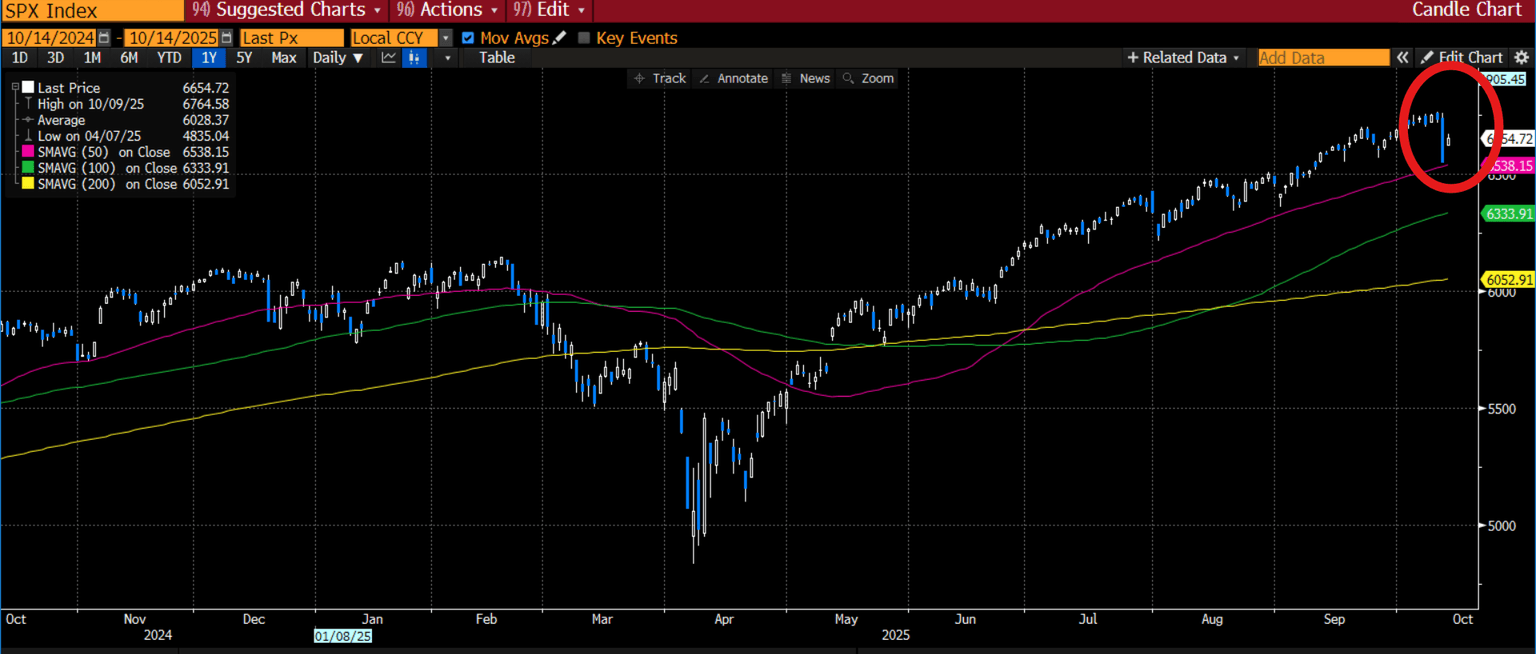Image resolution: width=1536 pixels, height=654 pixels.
Task: Collapse the Last Price legend tree
Action: (x=14, y=88)
